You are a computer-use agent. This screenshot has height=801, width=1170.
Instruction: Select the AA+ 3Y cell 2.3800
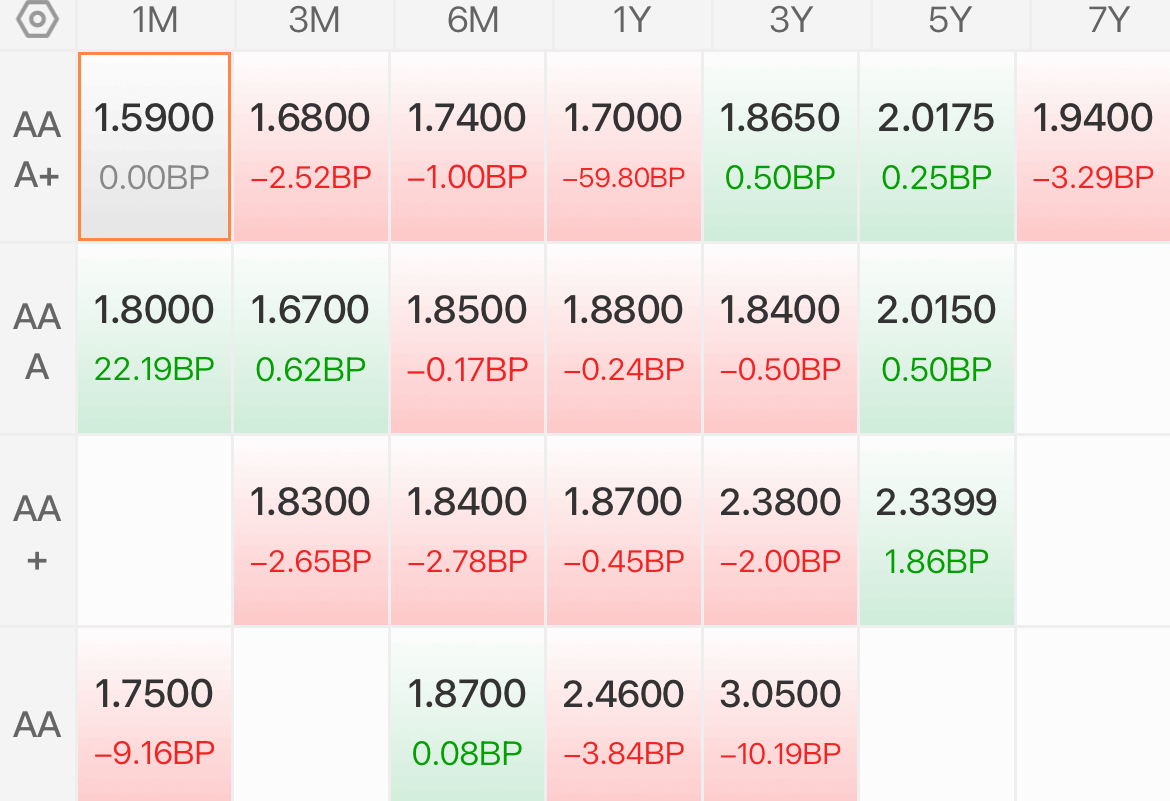point(780,531)
